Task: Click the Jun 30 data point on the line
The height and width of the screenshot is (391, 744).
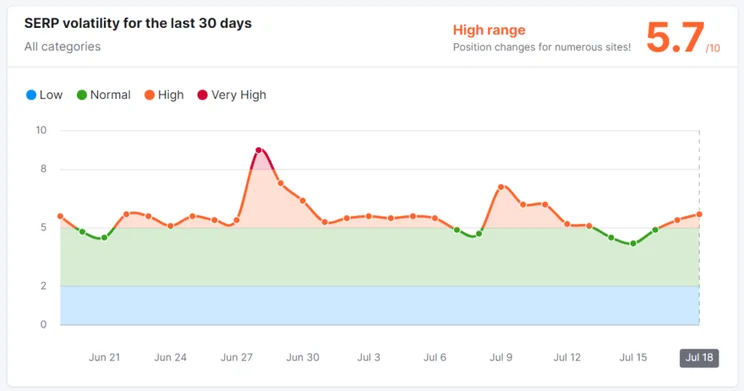Action: [303, 201]
